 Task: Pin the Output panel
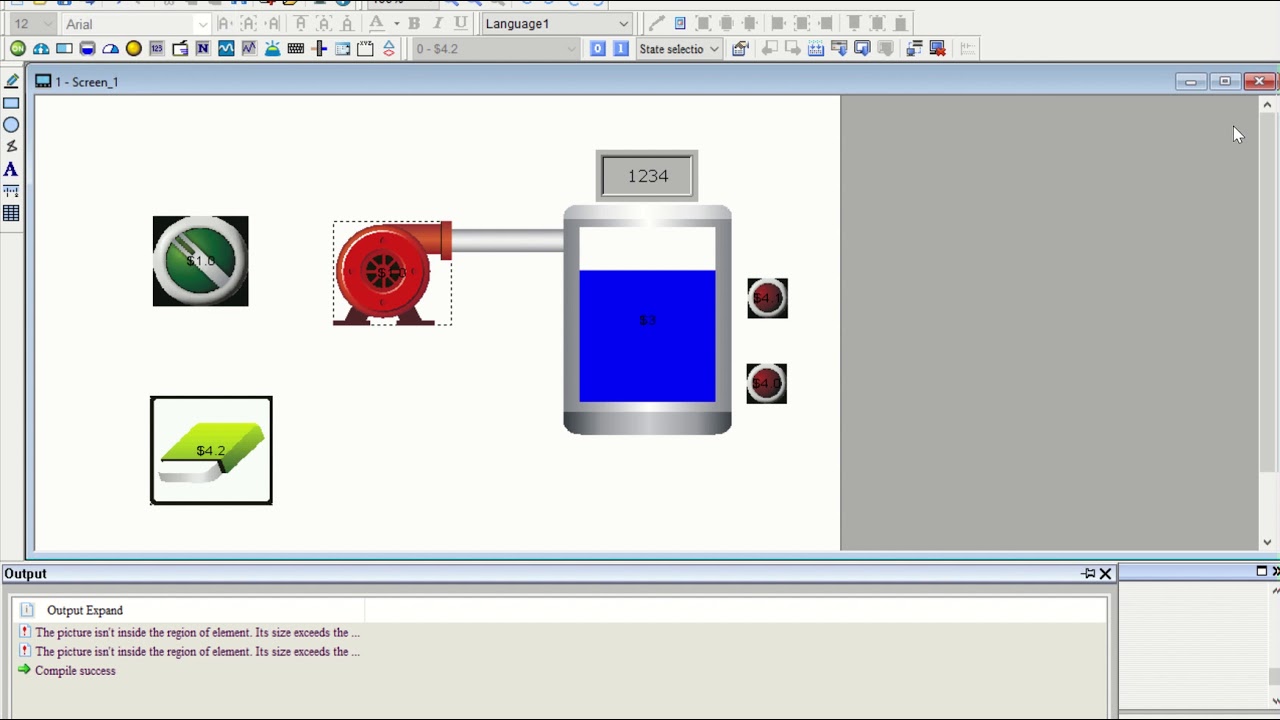1088,573
